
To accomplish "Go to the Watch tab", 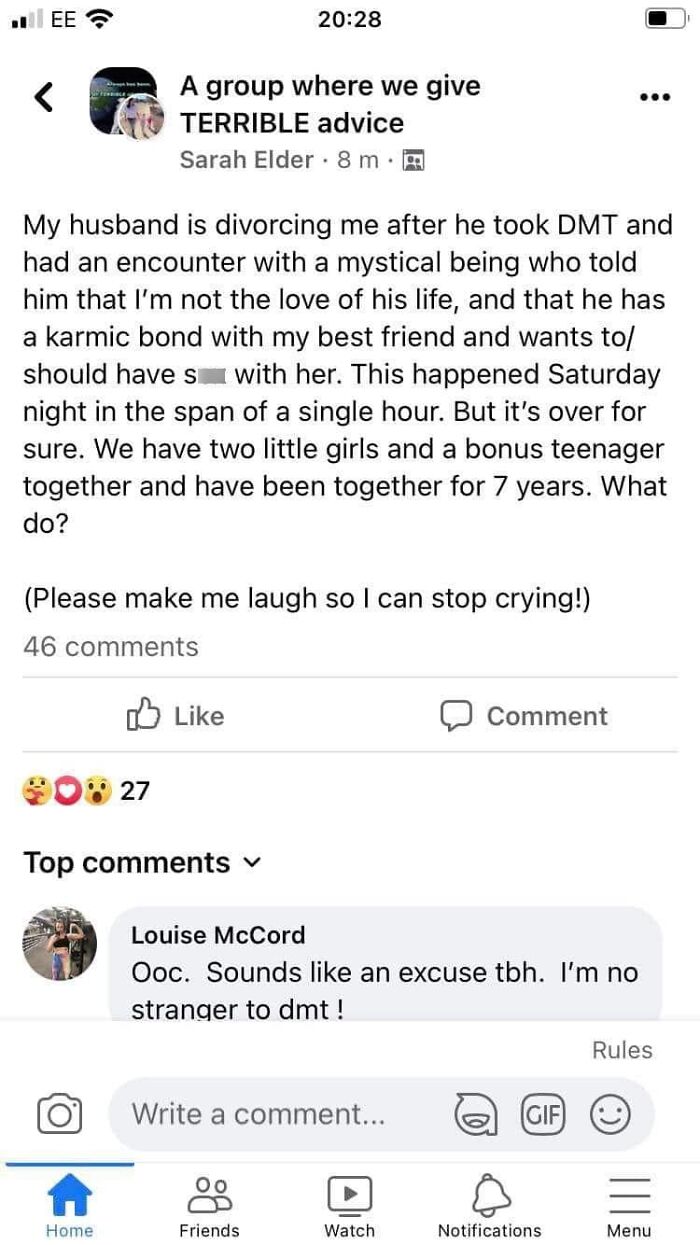I will coord(349,1206).
